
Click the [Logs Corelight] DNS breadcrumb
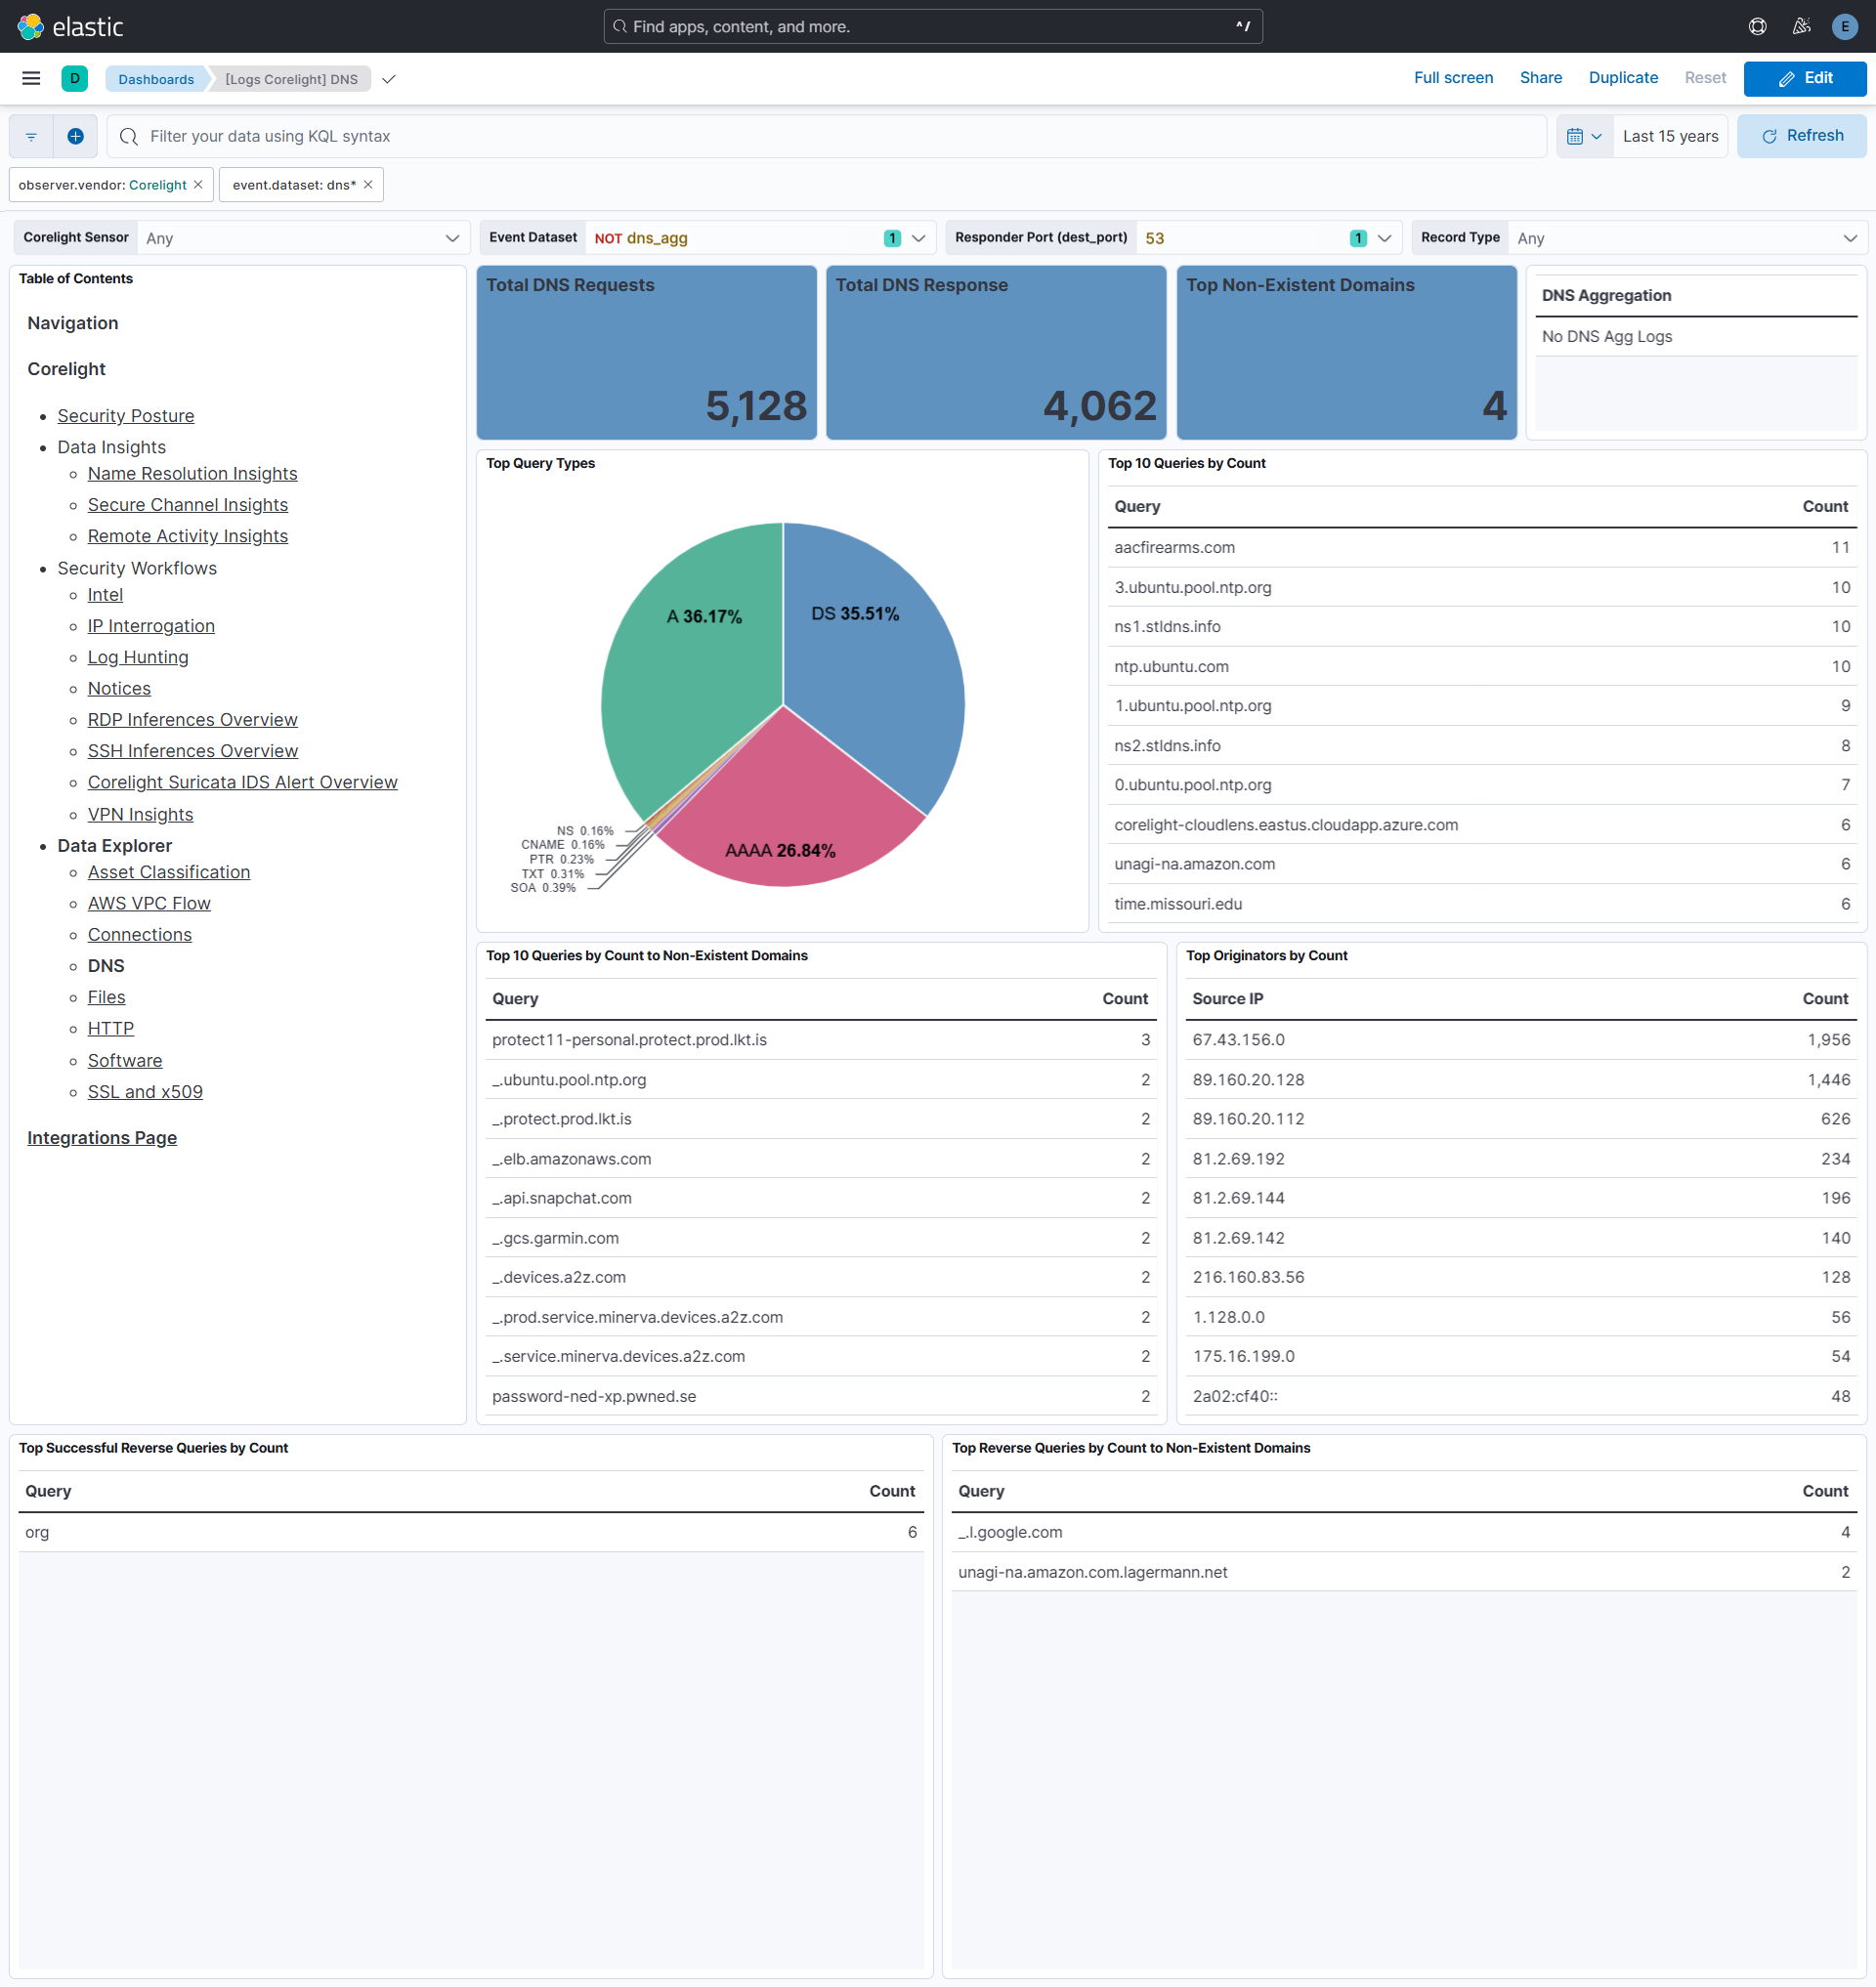(x=291, y=79)
